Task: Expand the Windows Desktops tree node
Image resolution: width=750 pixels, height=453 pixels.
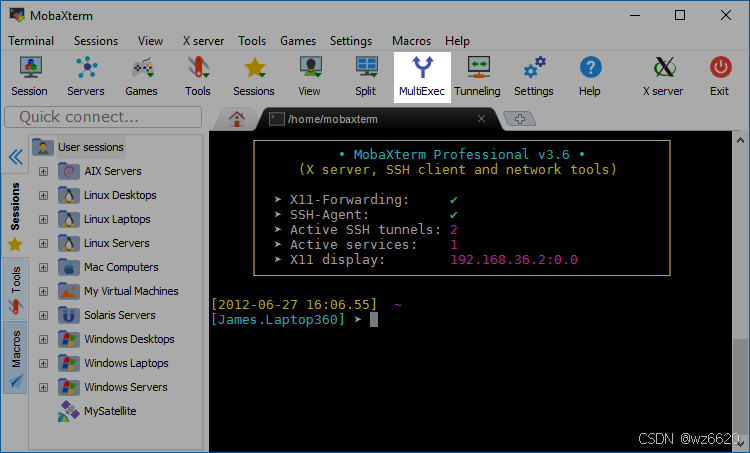Action: [44, 339]
